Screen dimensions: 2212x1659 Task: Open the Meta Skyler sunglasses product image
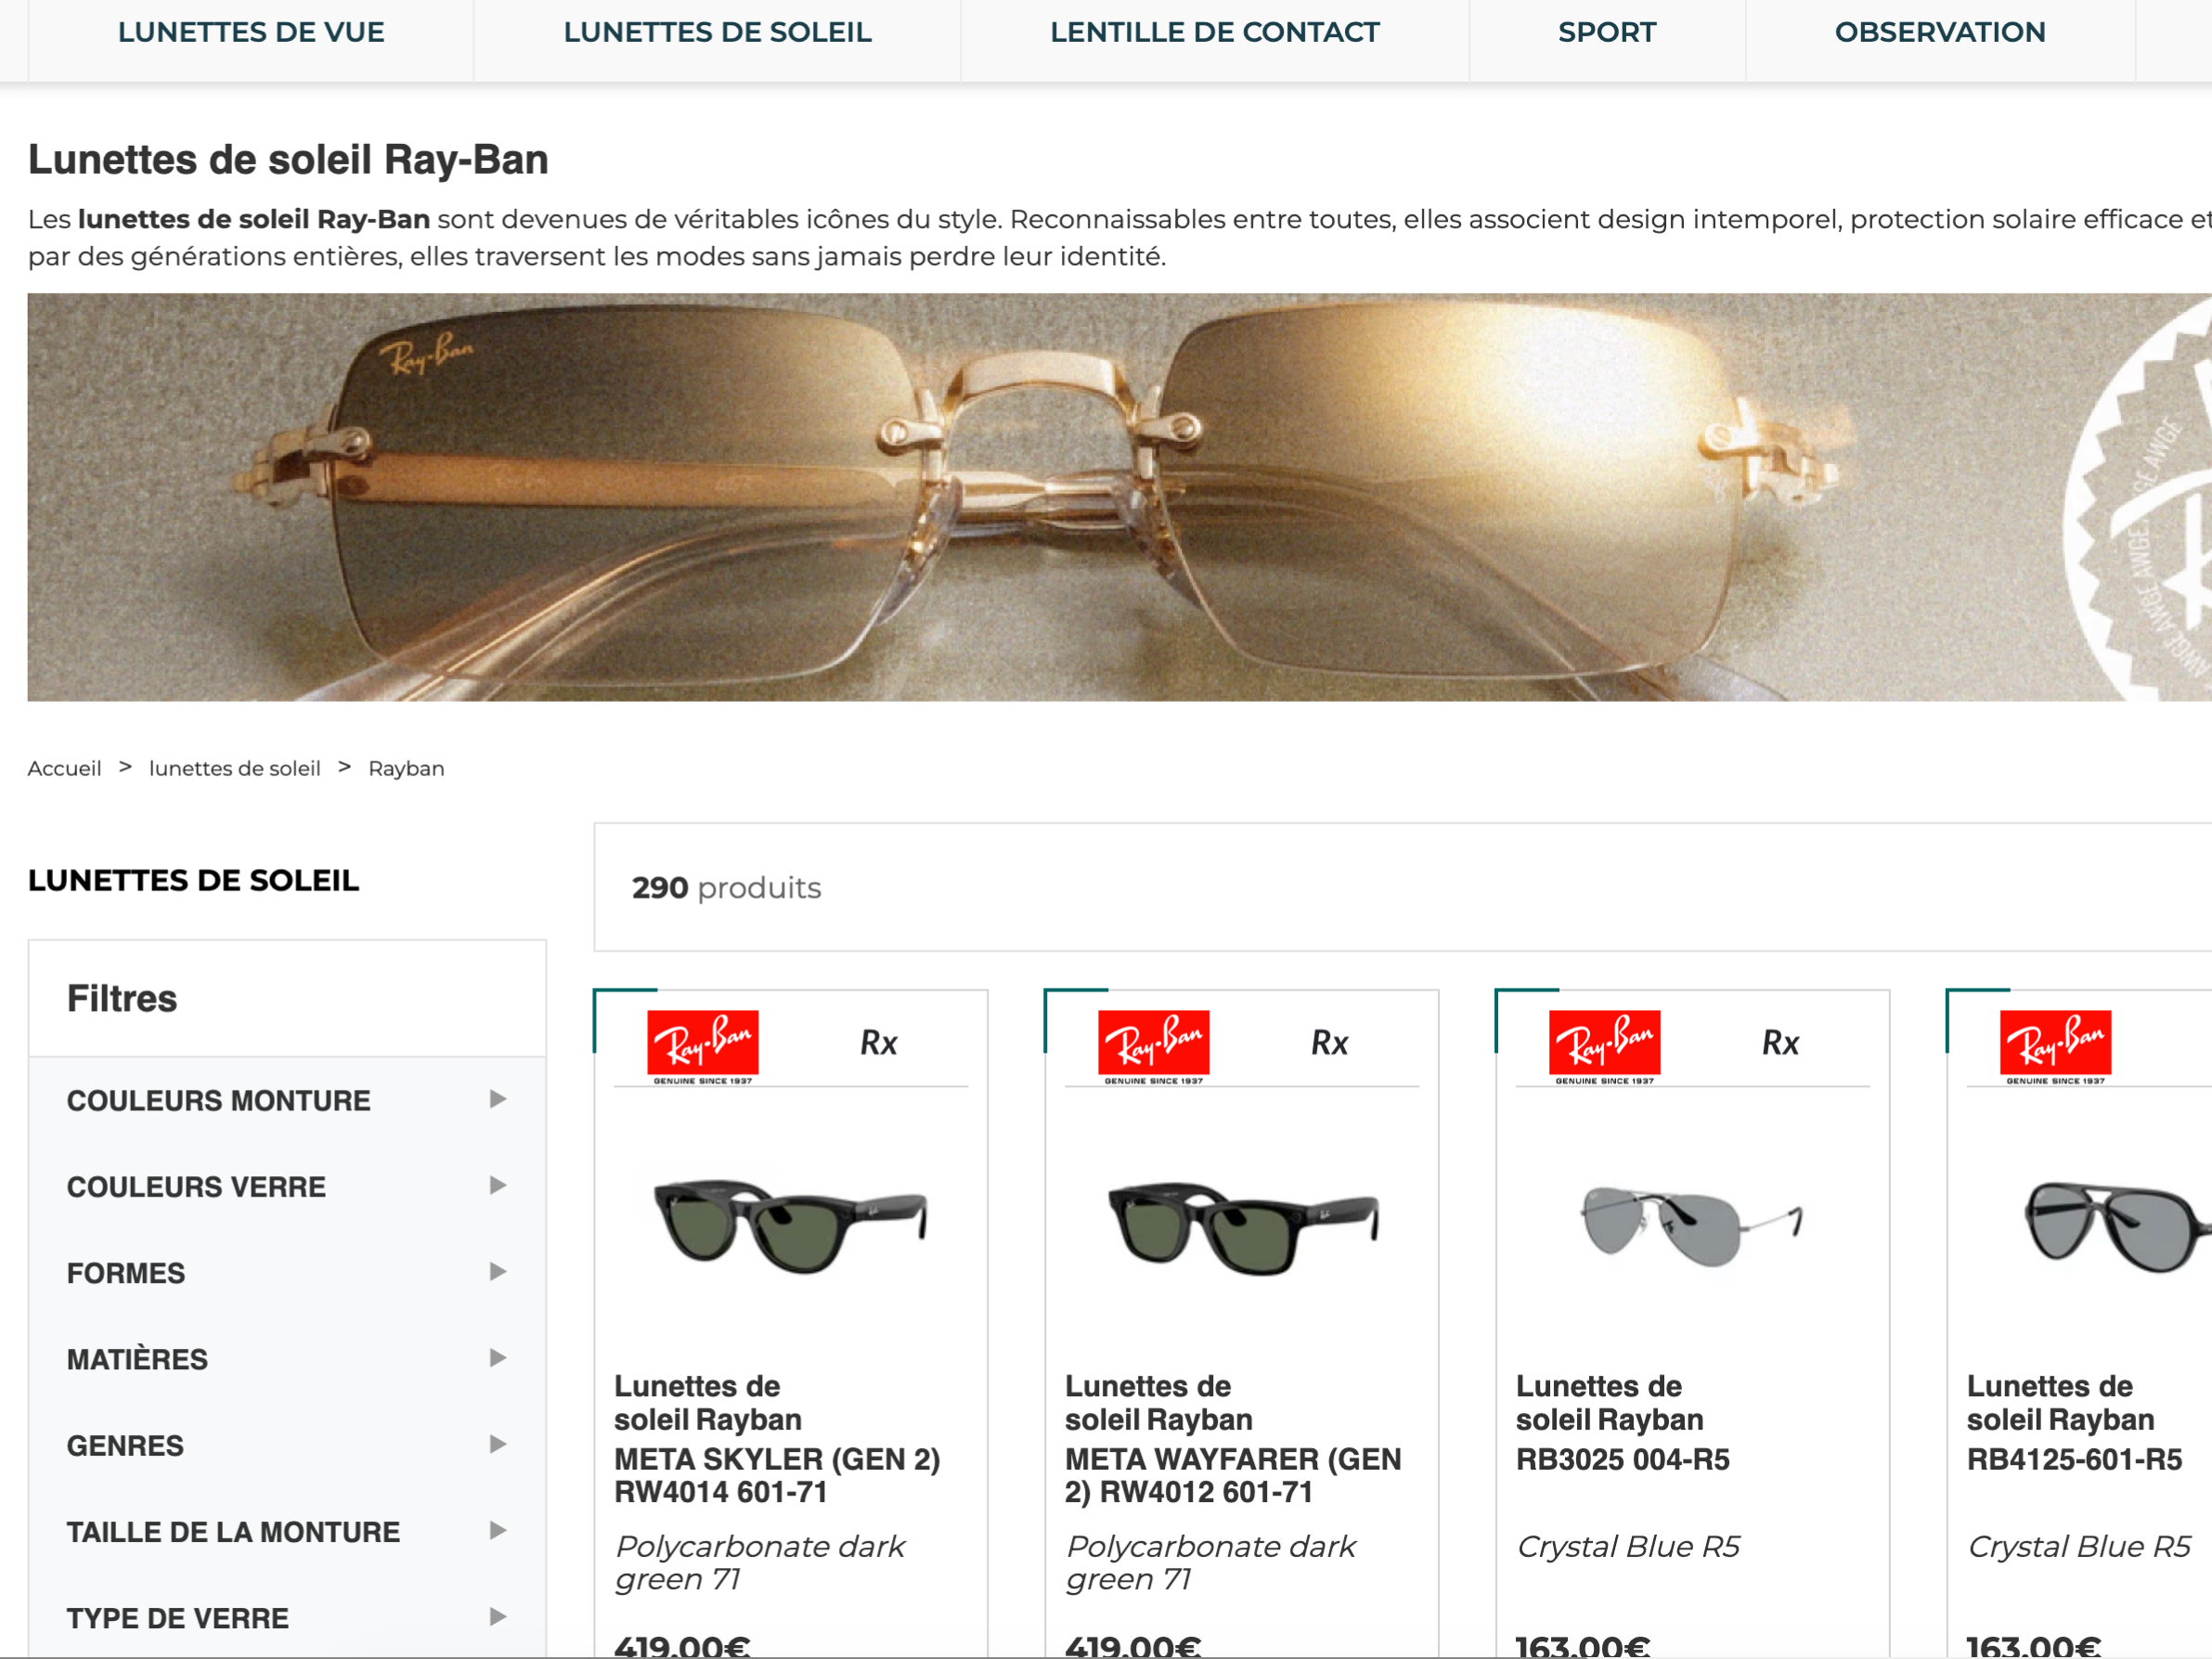tap(791, 1225)
